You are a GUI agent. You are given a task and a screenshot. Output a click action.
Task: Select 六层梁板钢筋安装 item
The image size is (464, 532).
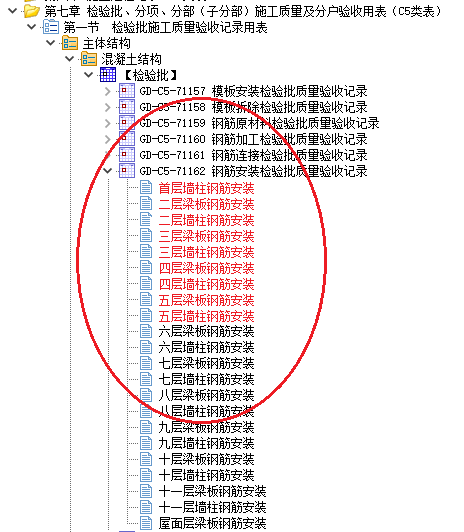tap(206, 332)
